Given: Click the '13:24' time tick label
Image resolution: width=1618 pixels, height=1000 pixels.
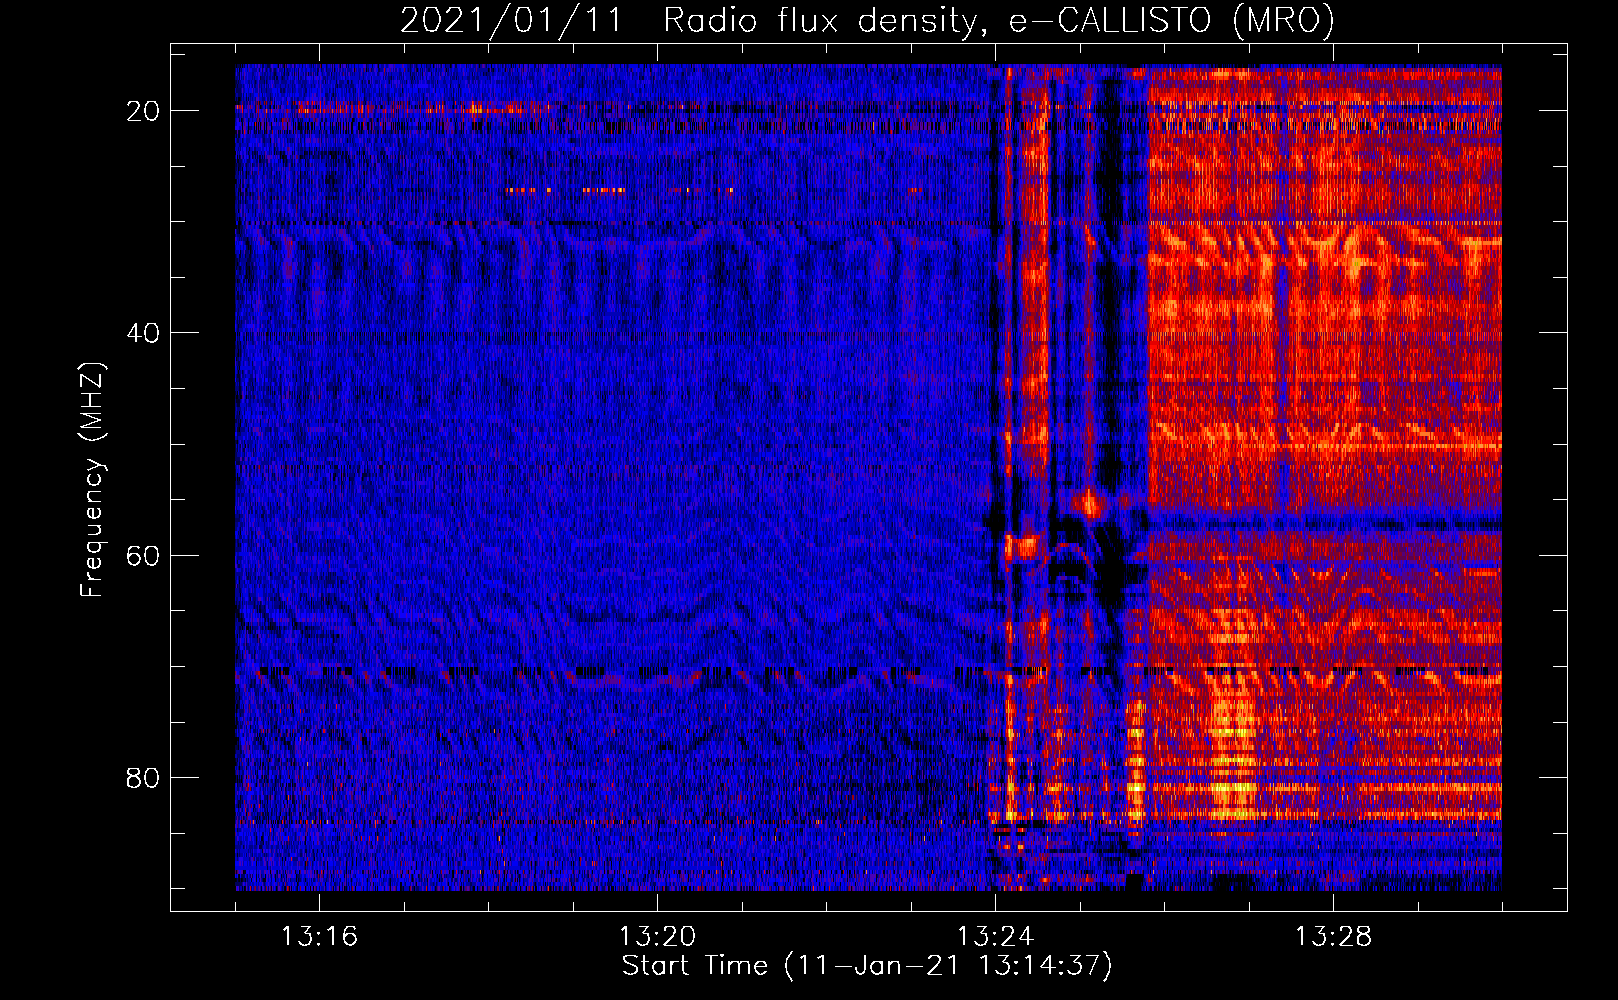Looking at the screenshot, I should 995,937.
